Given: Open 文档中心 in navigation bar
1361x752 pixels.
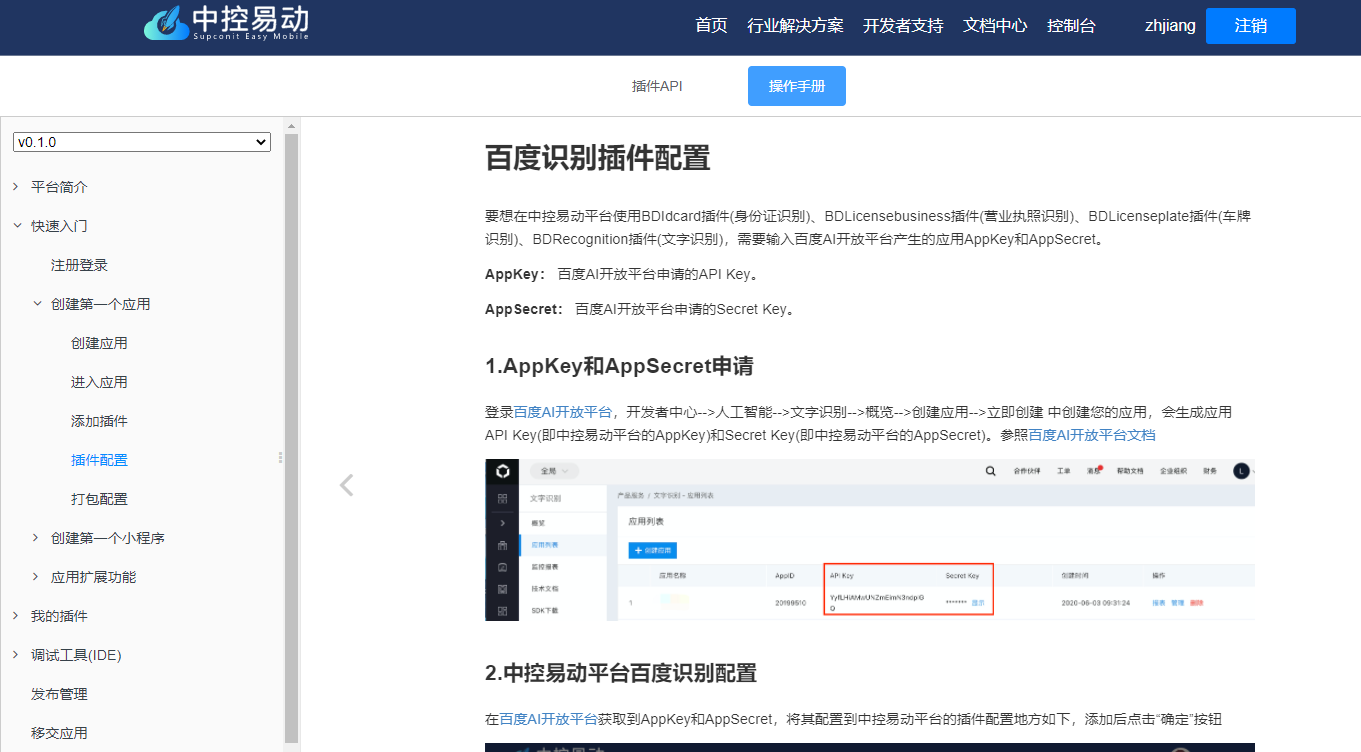Looking at the screenshot, I should 995,26.
